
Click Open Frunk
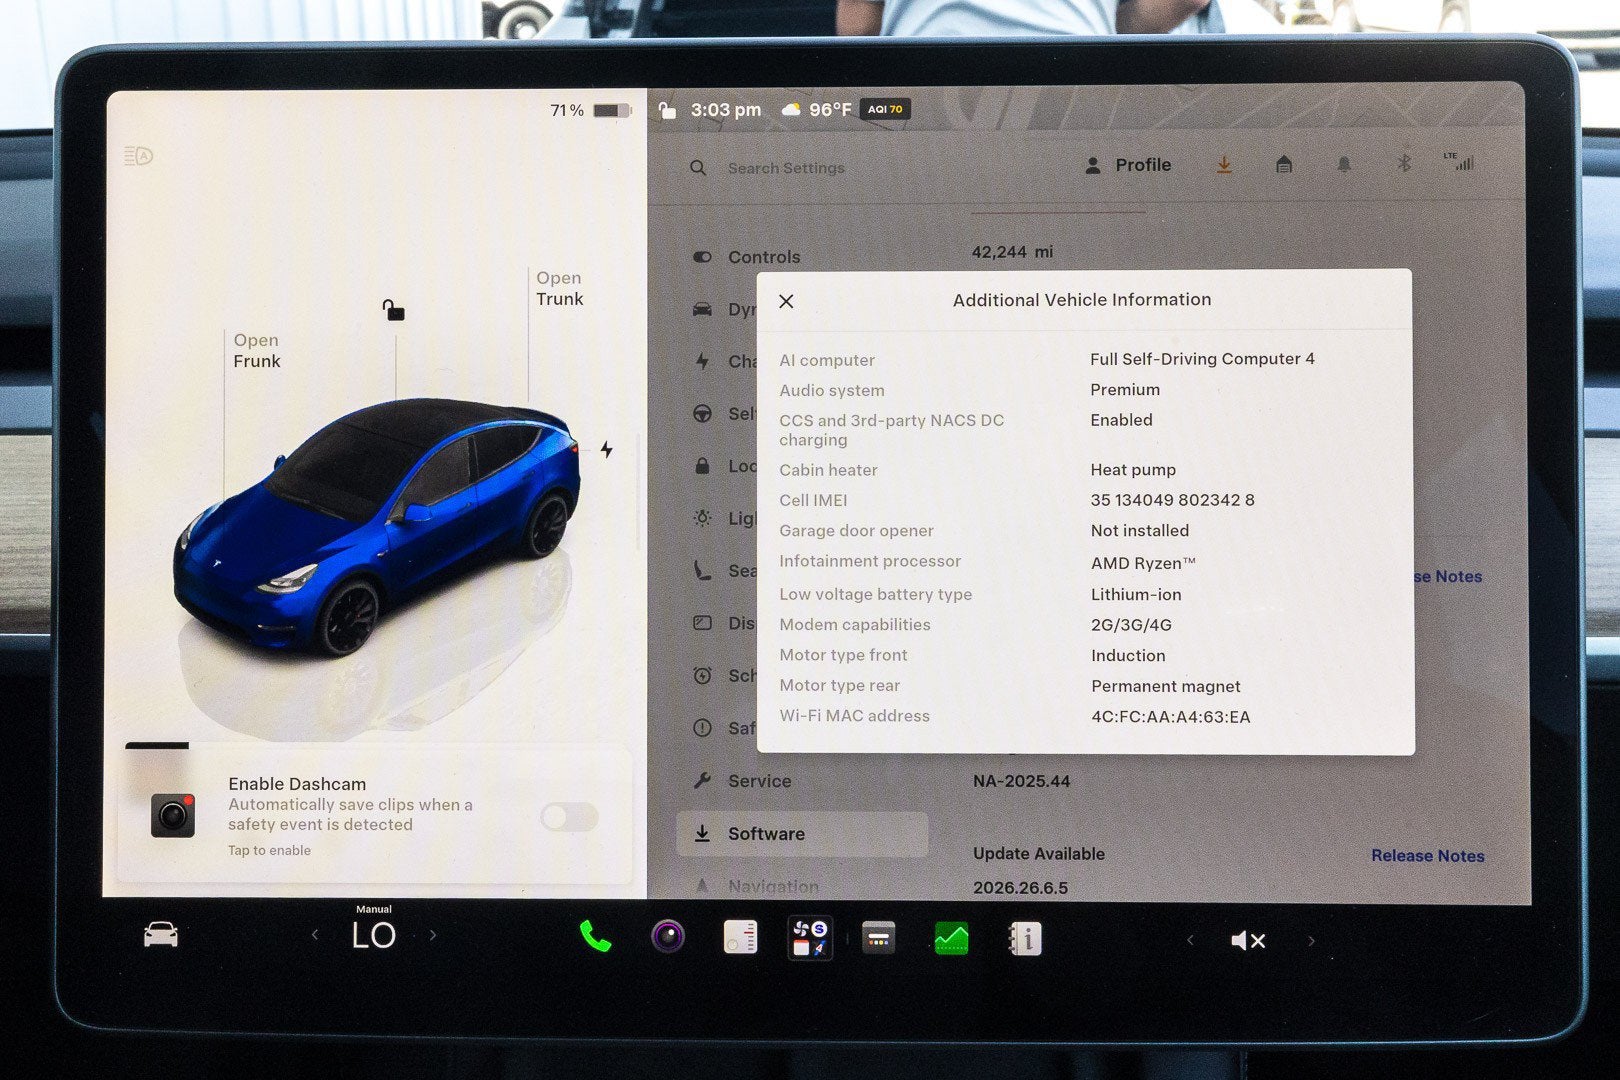click(x=257, y=351)
